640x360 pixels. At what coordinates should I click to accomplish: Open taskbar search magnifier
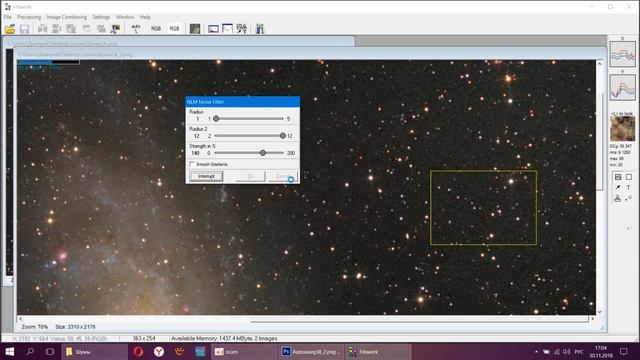point(30,351)
